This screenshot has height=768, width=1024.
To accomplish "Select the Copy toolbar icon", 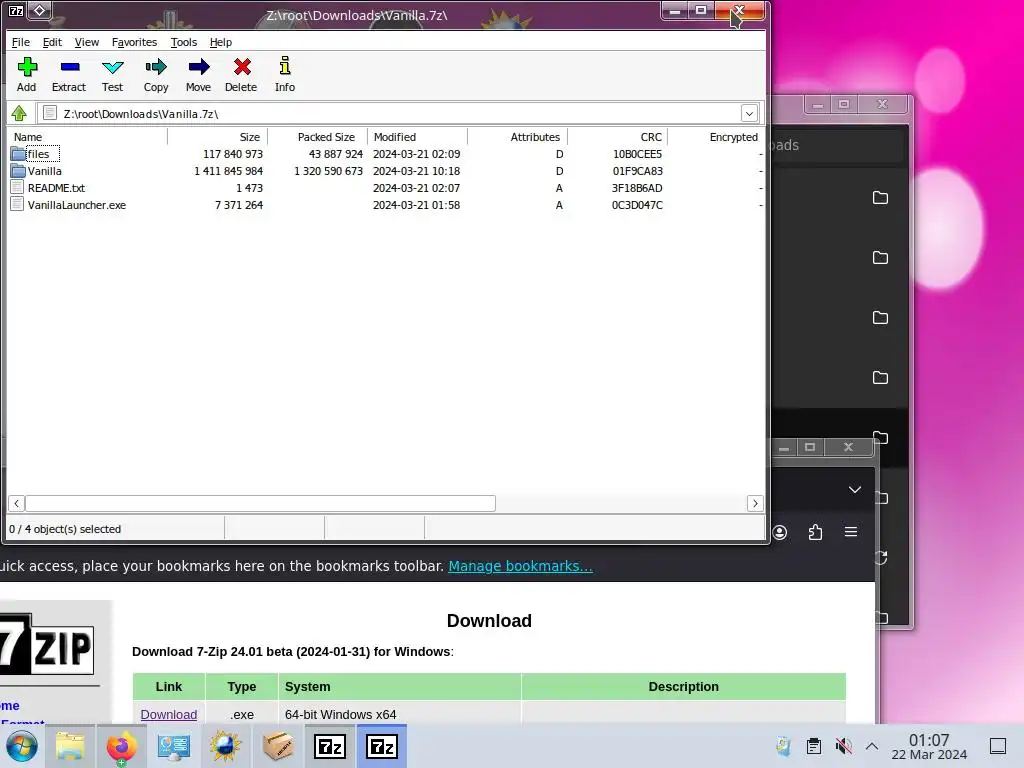I will [156, 67].
